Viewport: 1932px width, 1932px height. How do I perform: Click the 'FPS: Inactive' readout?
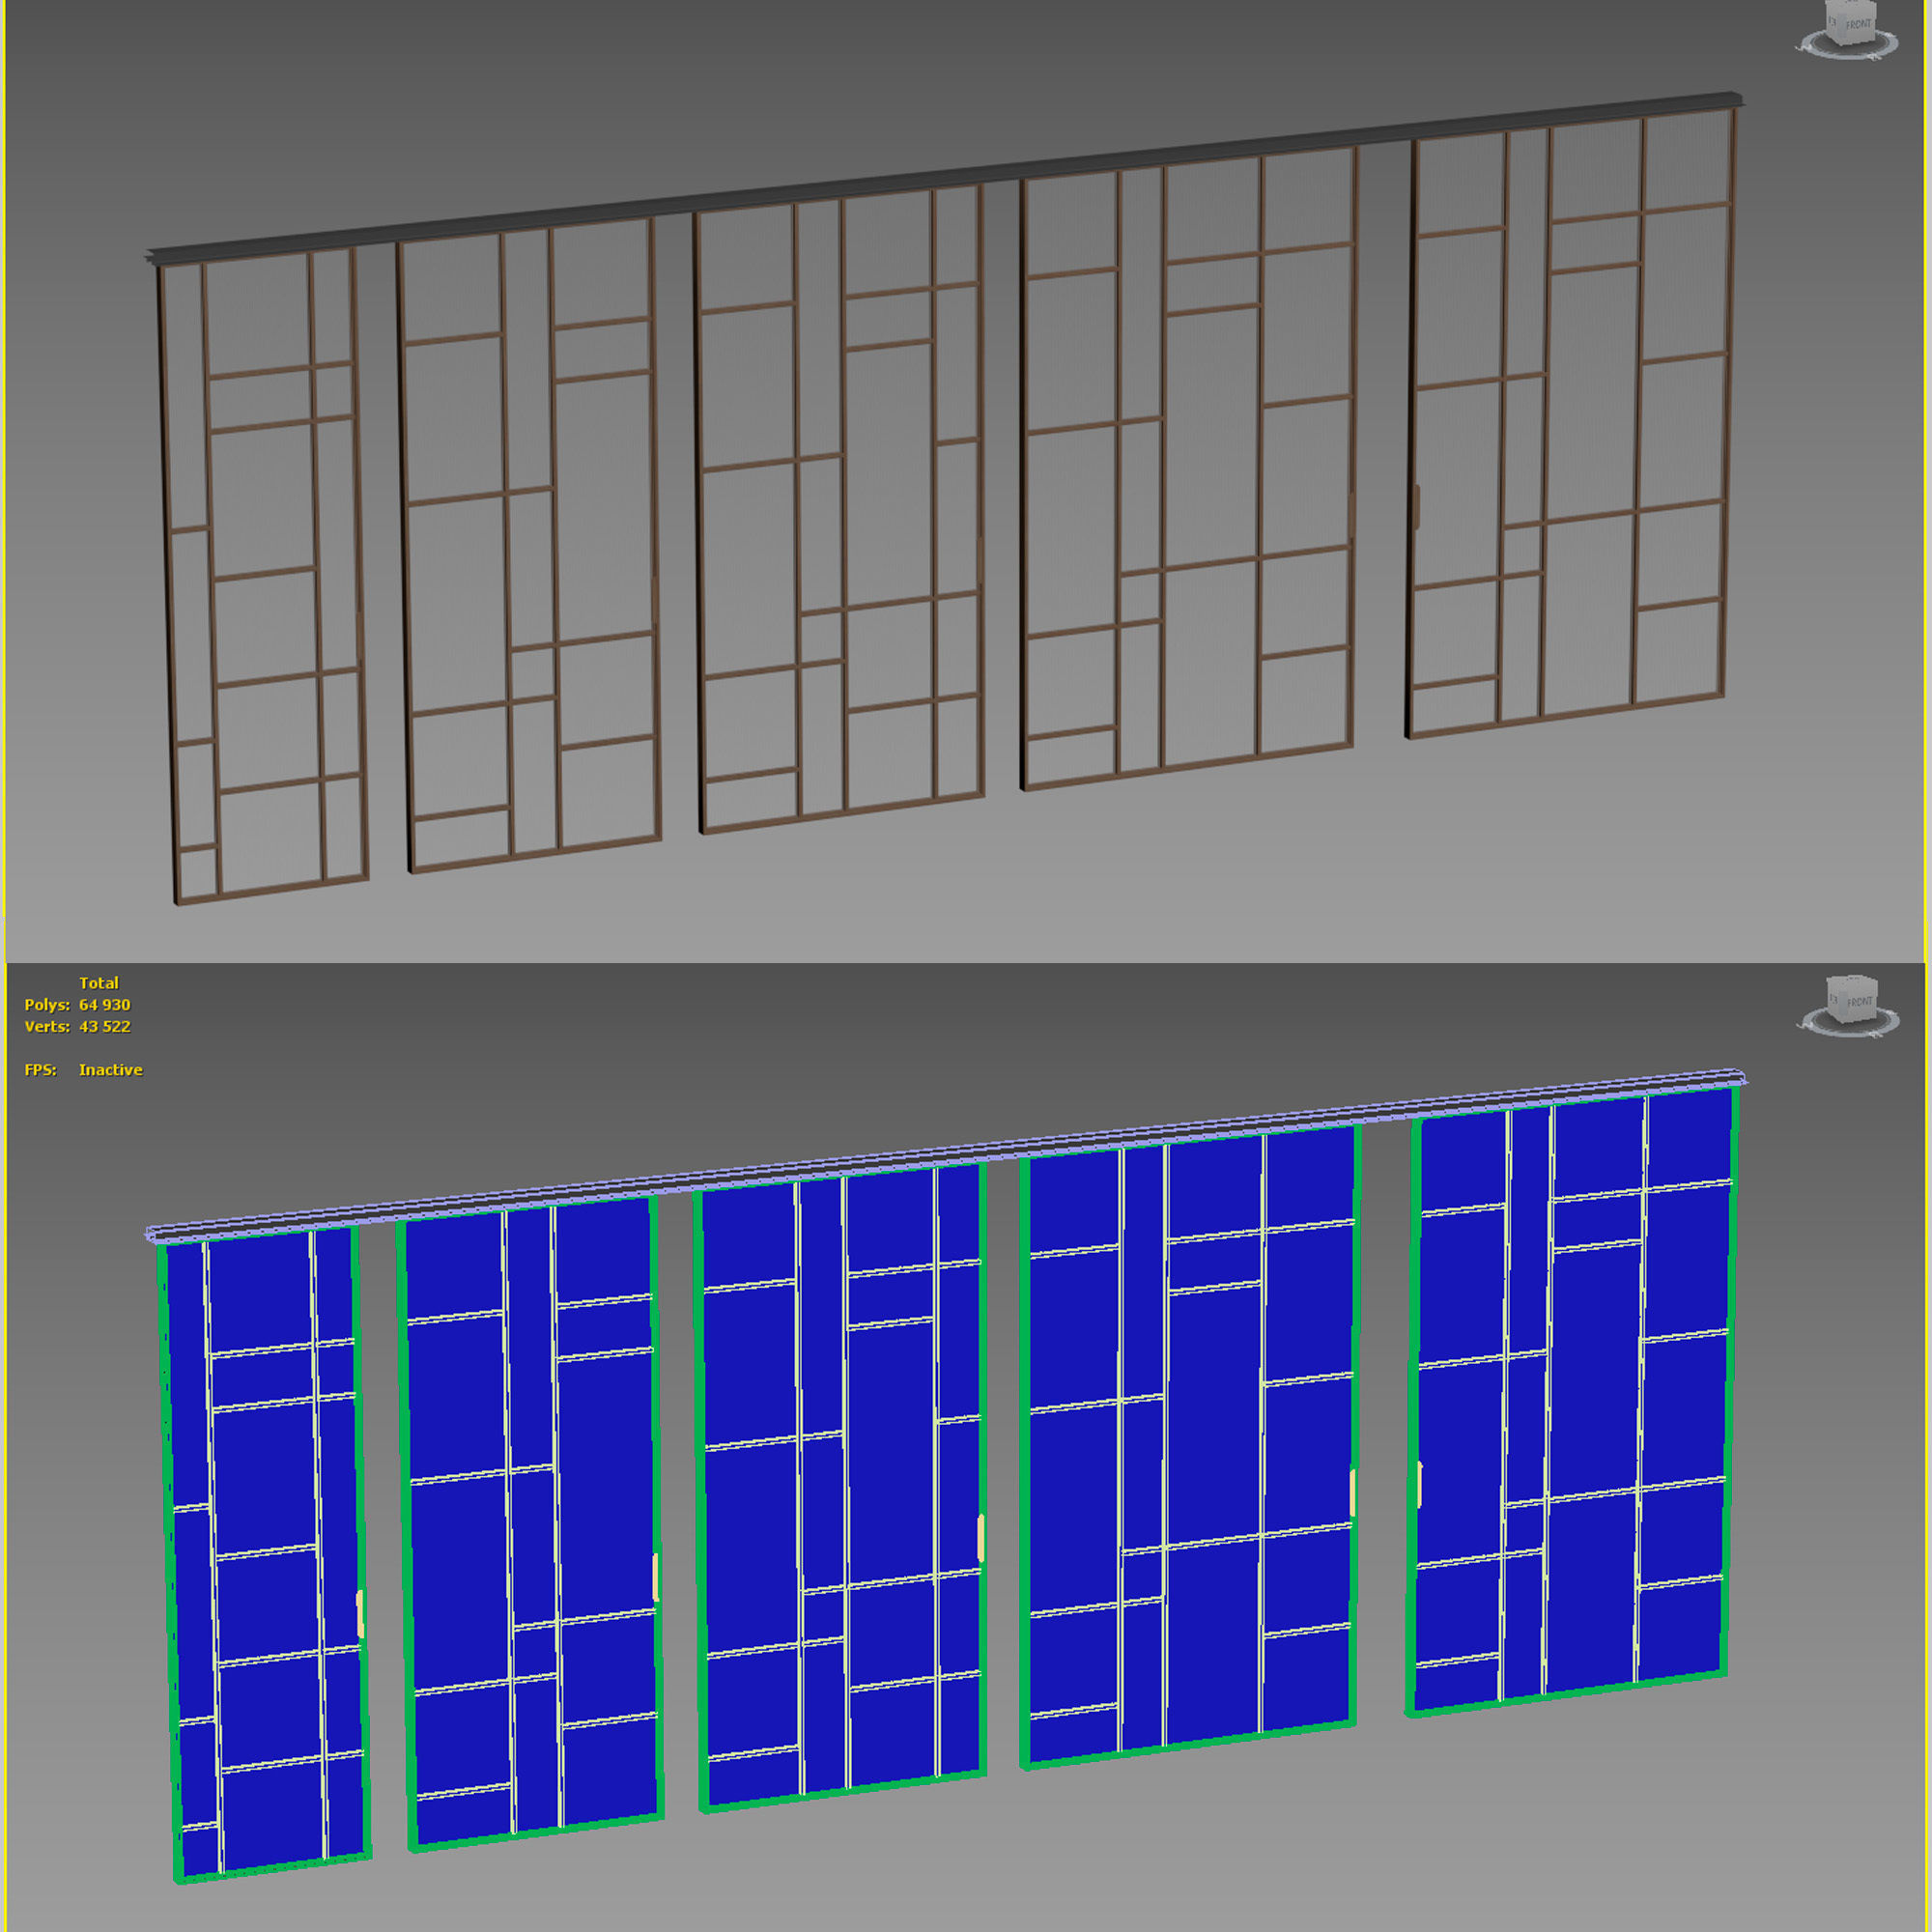[83, 1070]
